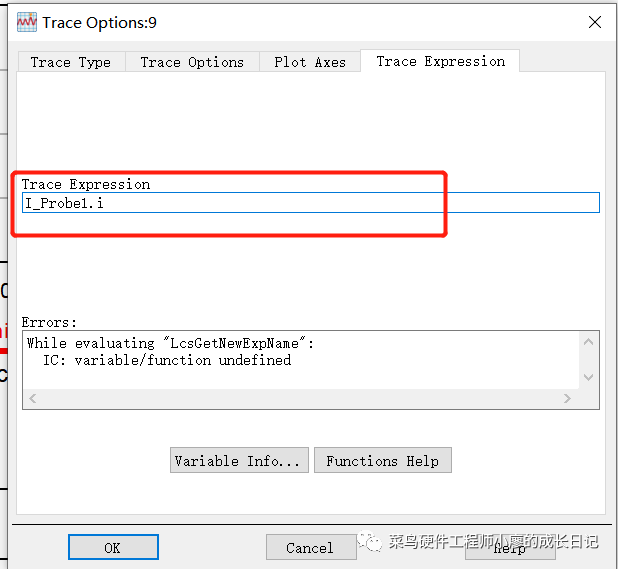The width and height of the screenshot is (618, 569).
Task: Open Functions Help
Action: click(x=383, y=460)
